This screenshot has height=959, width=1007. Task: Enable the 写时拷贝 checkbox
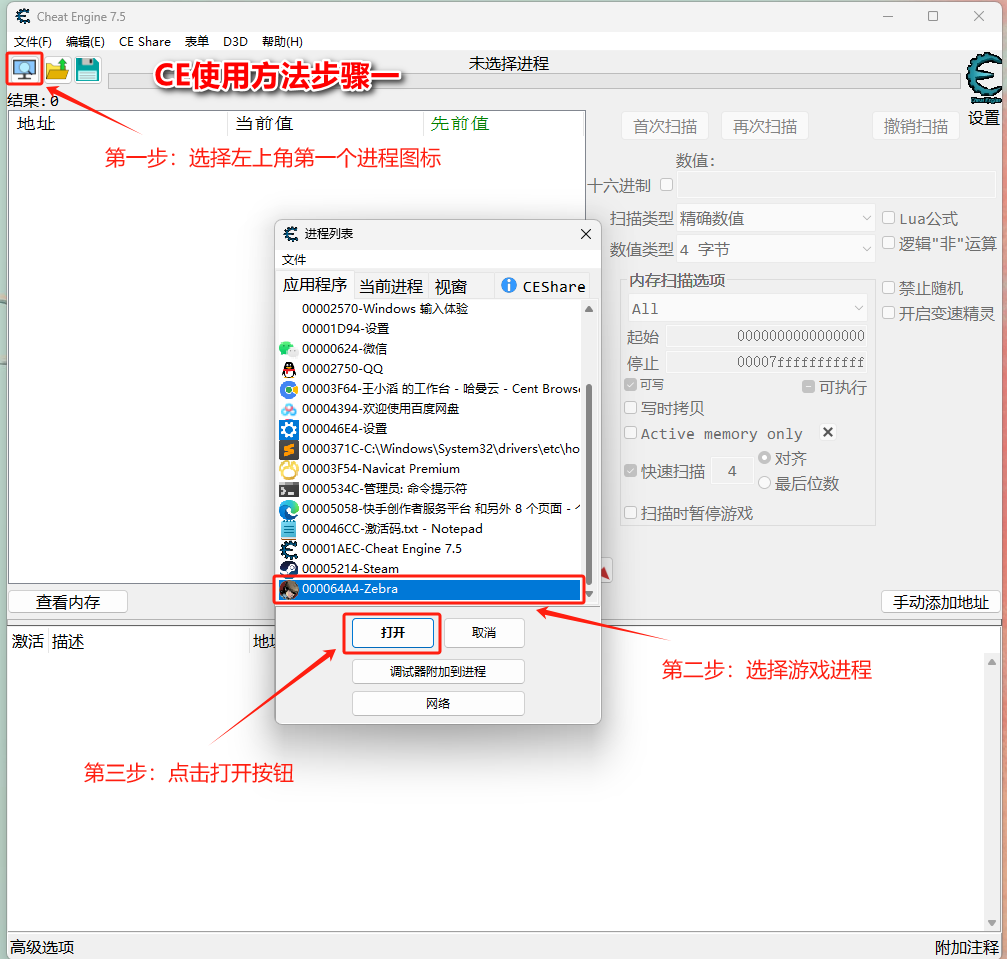(x=630, y=408)
